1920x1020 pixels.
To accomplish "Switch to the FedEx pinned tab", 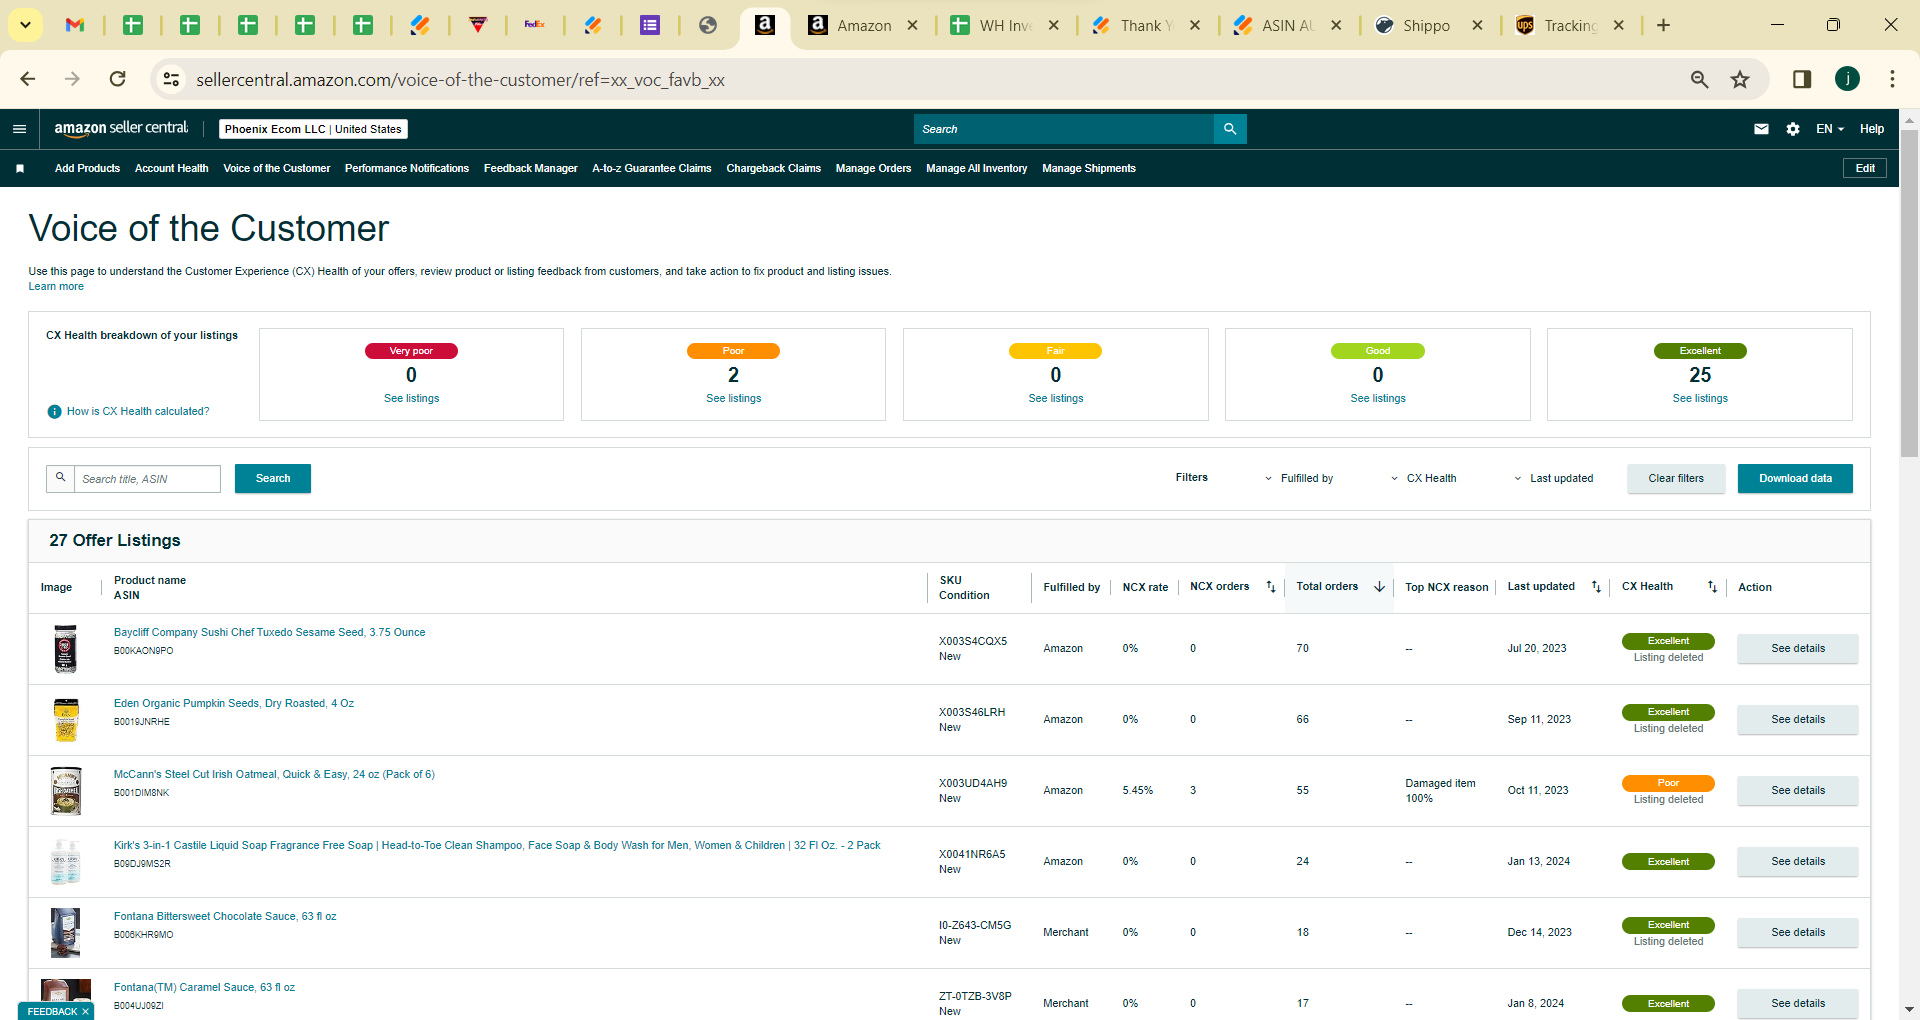I will [535, 25].
